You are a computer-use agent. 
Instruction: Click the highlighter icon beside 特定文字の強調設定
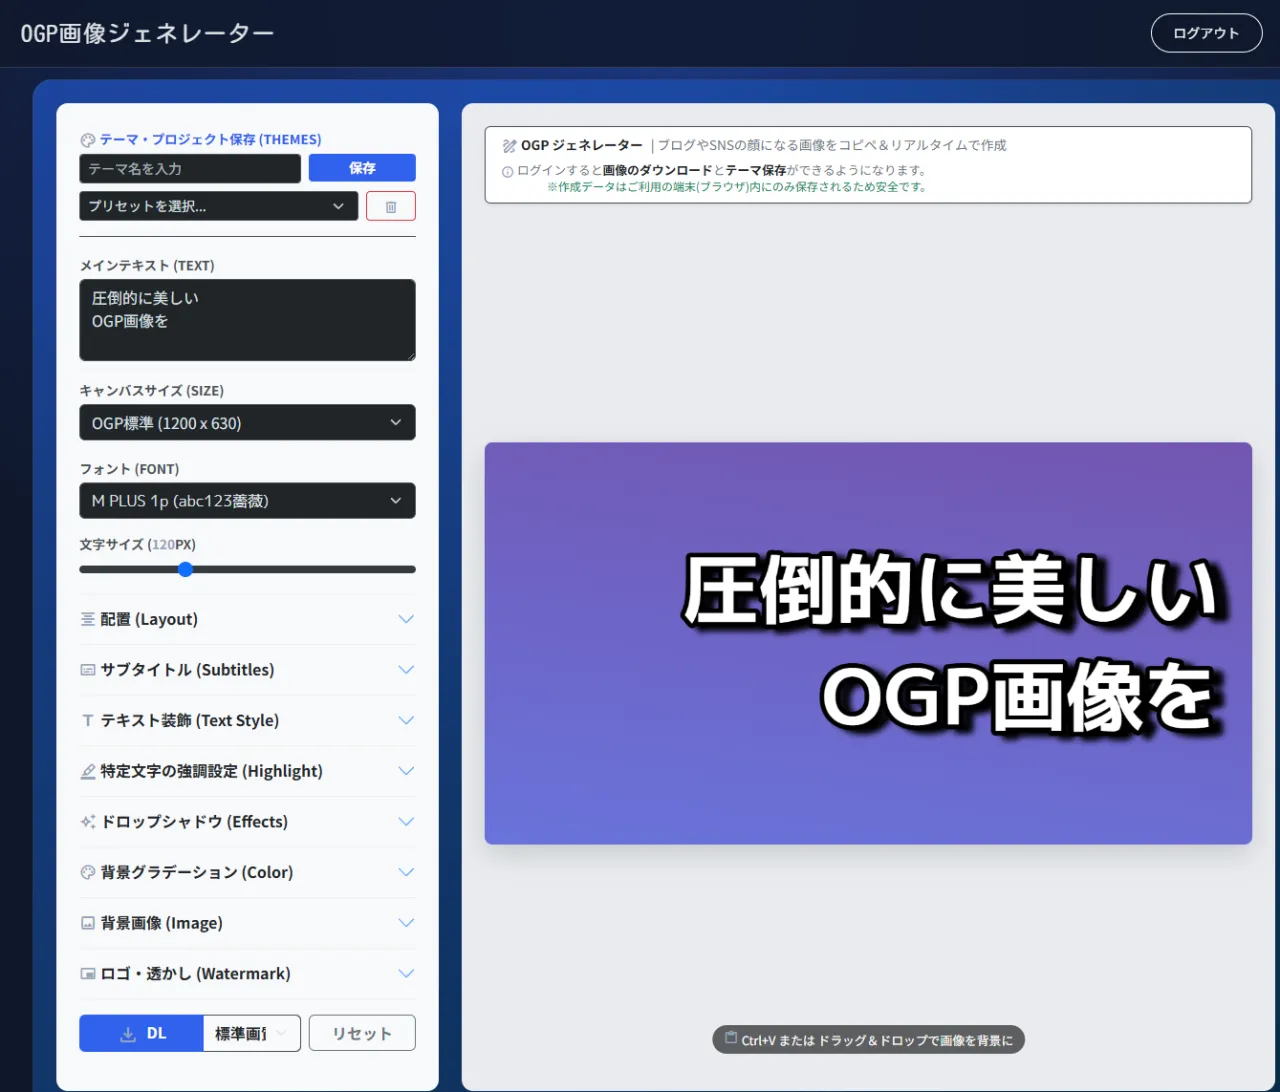coord(88,772)
